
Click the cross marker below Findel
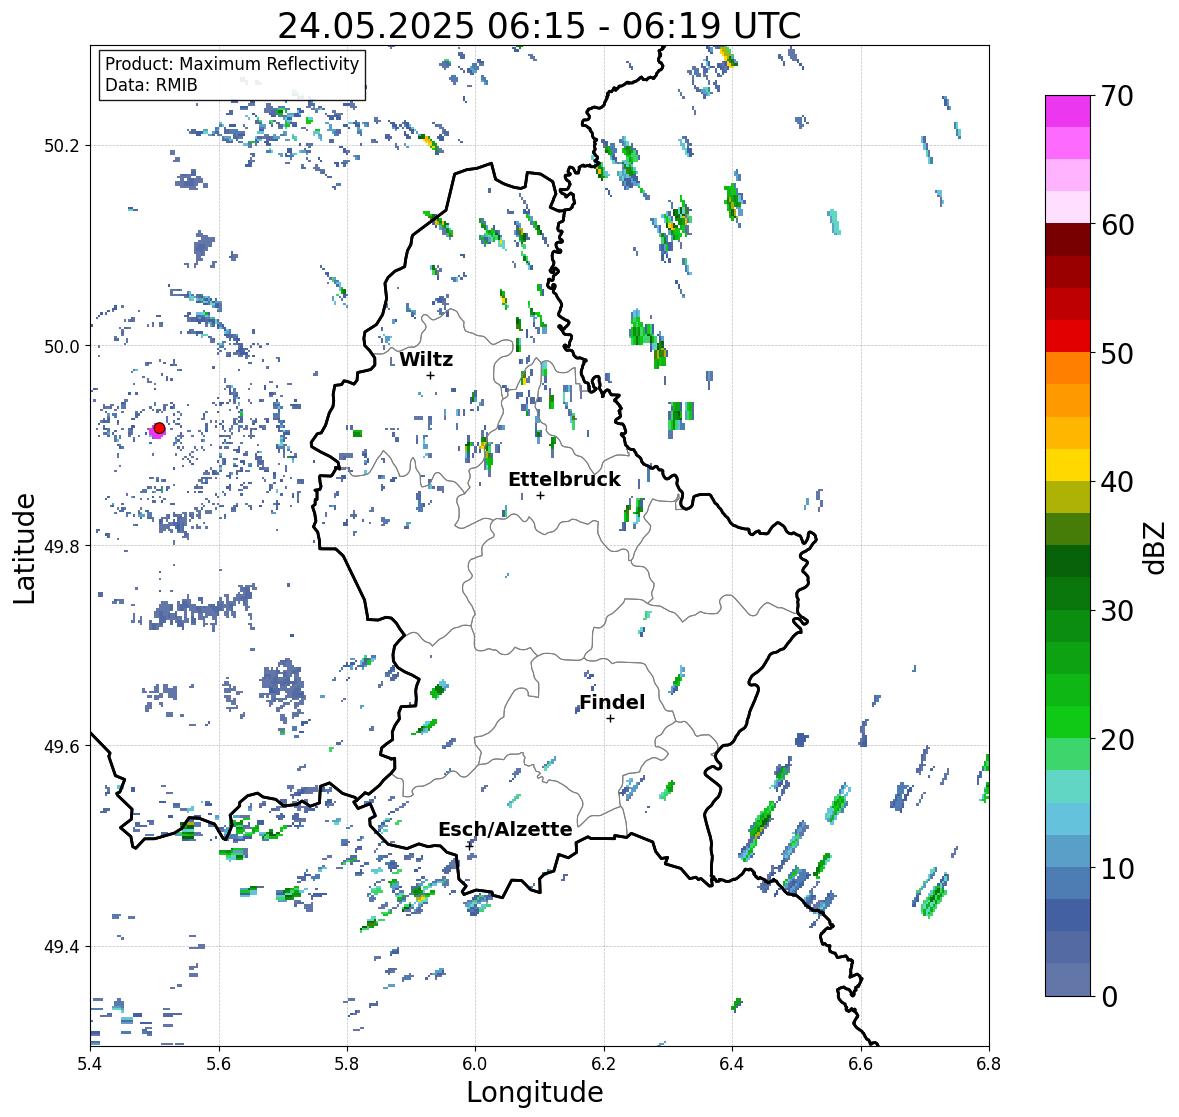click(611, 719)
